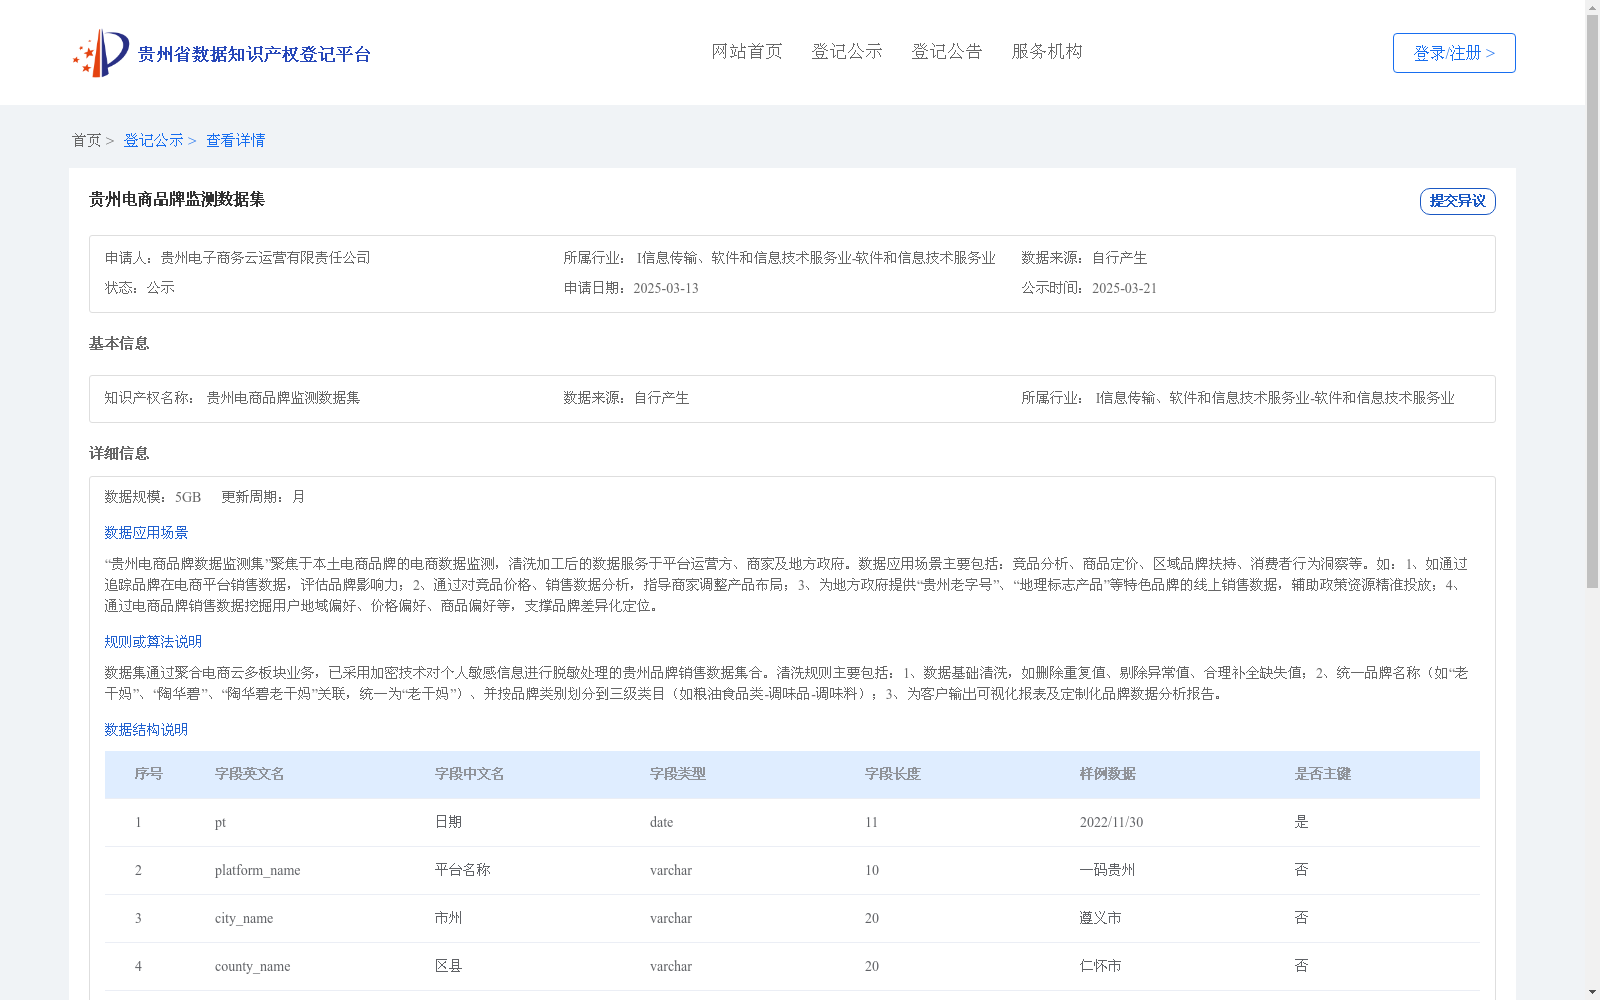Click the application date 2025-03-13

click(x=666, y=288)
